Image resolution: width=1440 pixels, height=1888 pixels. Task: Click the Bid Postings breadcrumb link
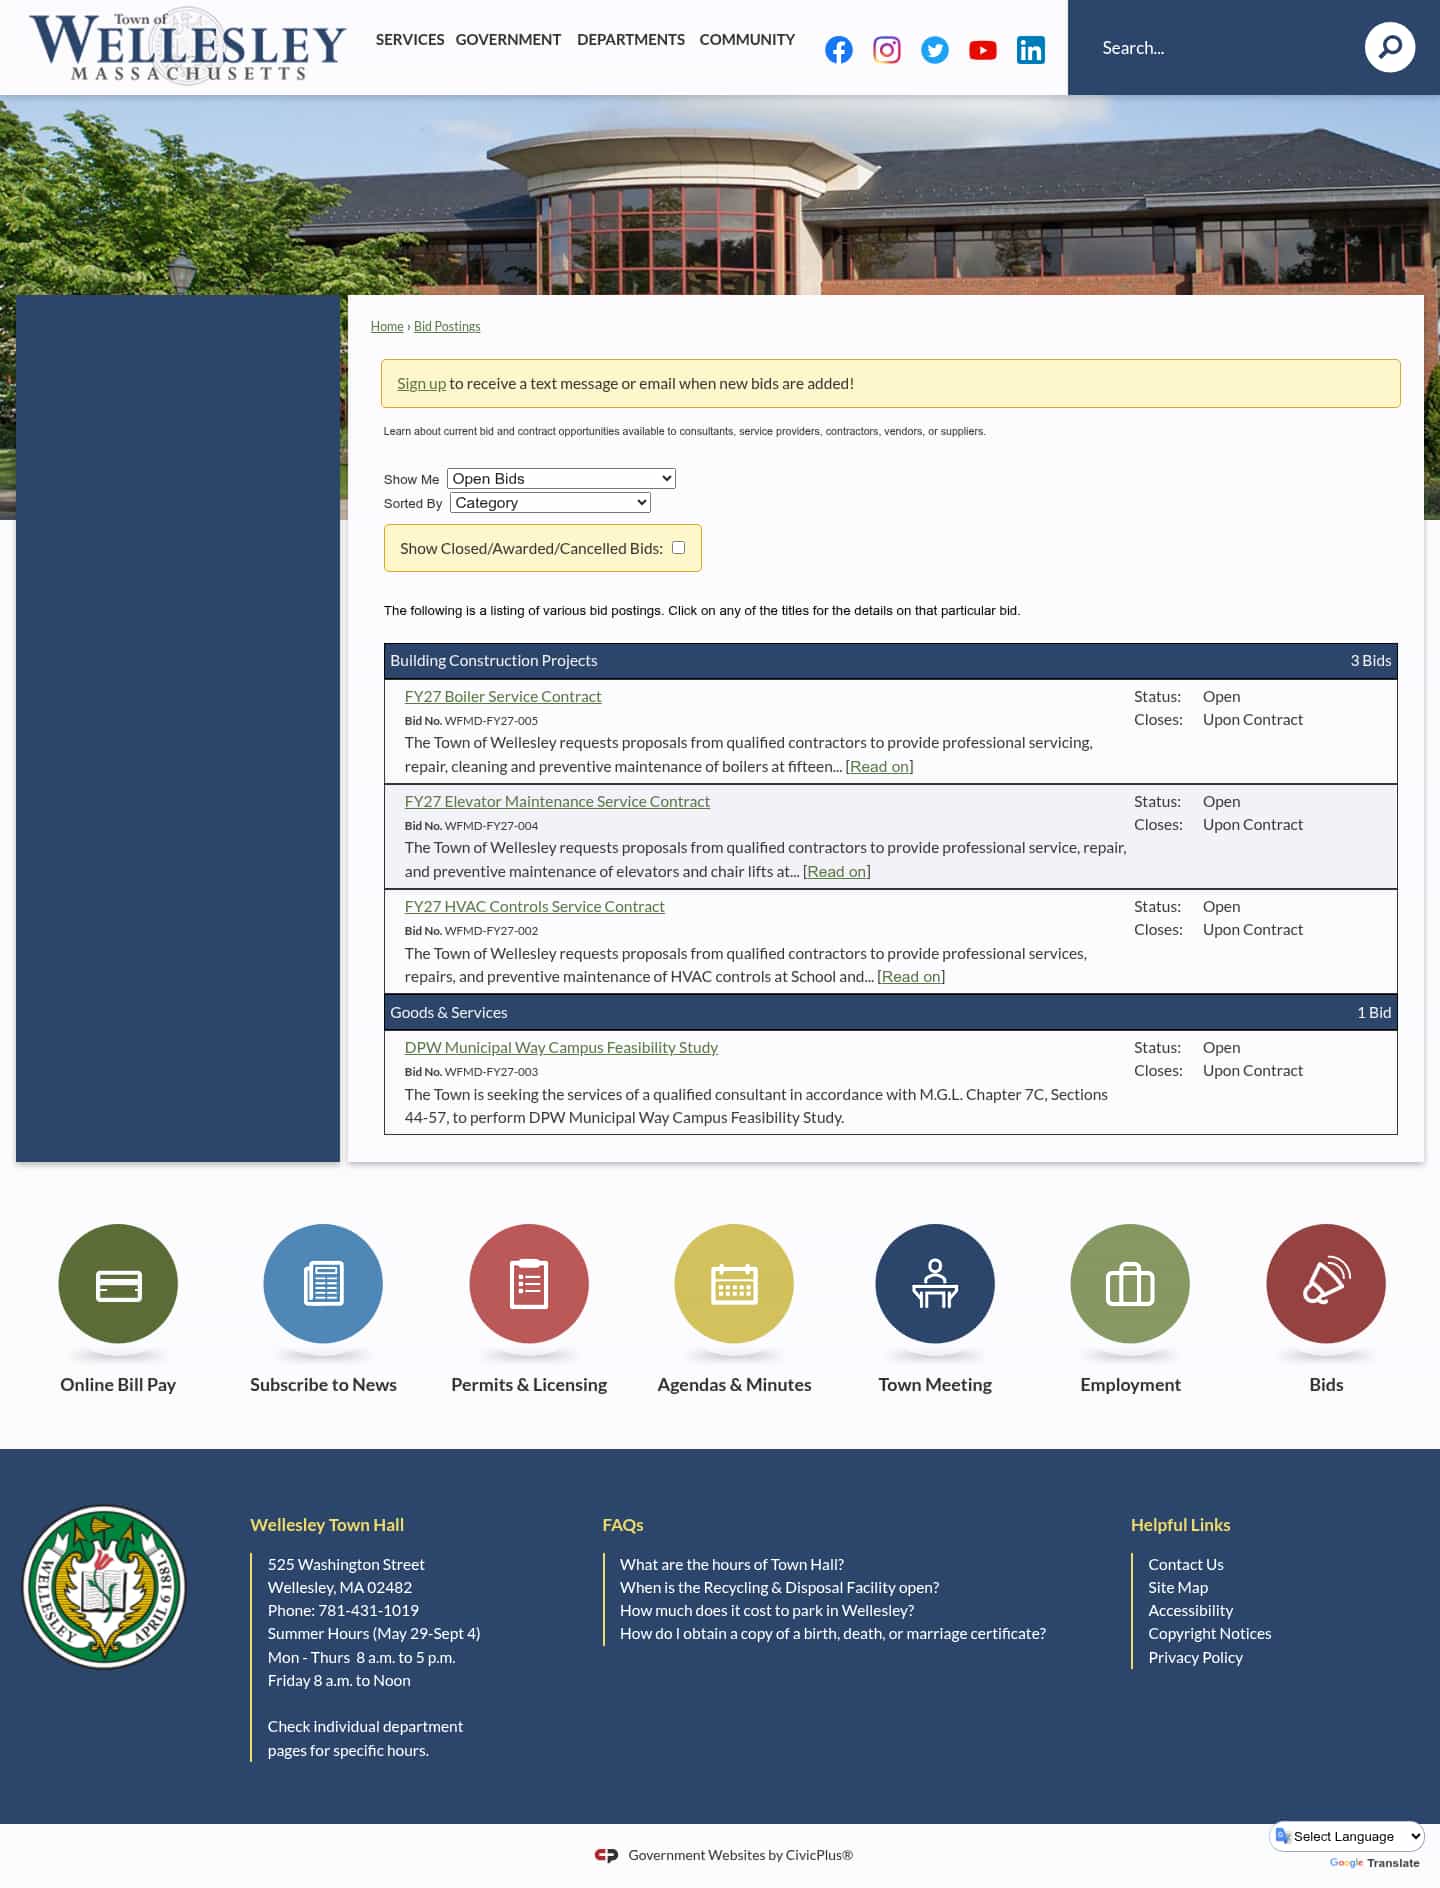(447, 326)
